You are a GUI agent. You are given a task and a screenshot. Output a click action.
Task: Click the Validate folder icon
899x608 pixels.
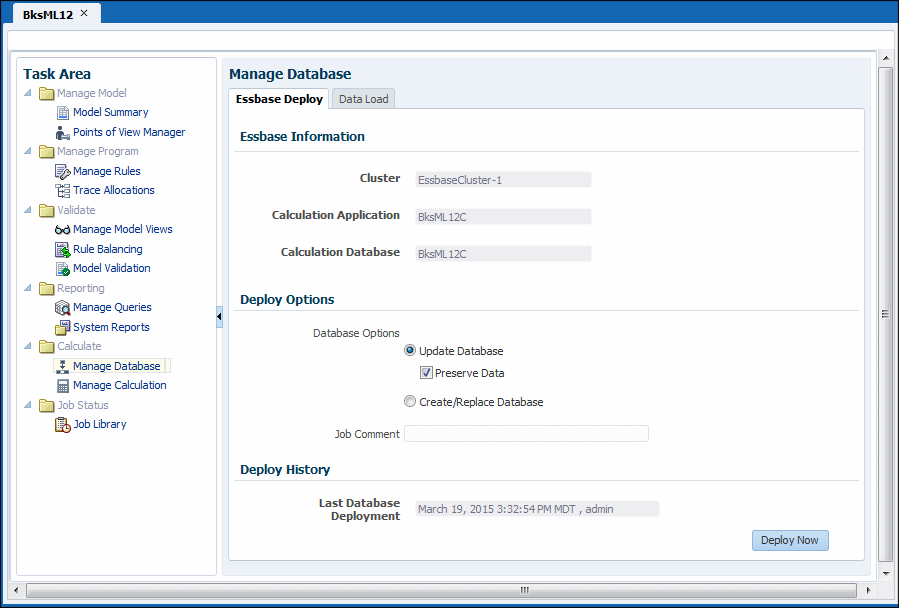pyautogui.click(x=46, y=211)
